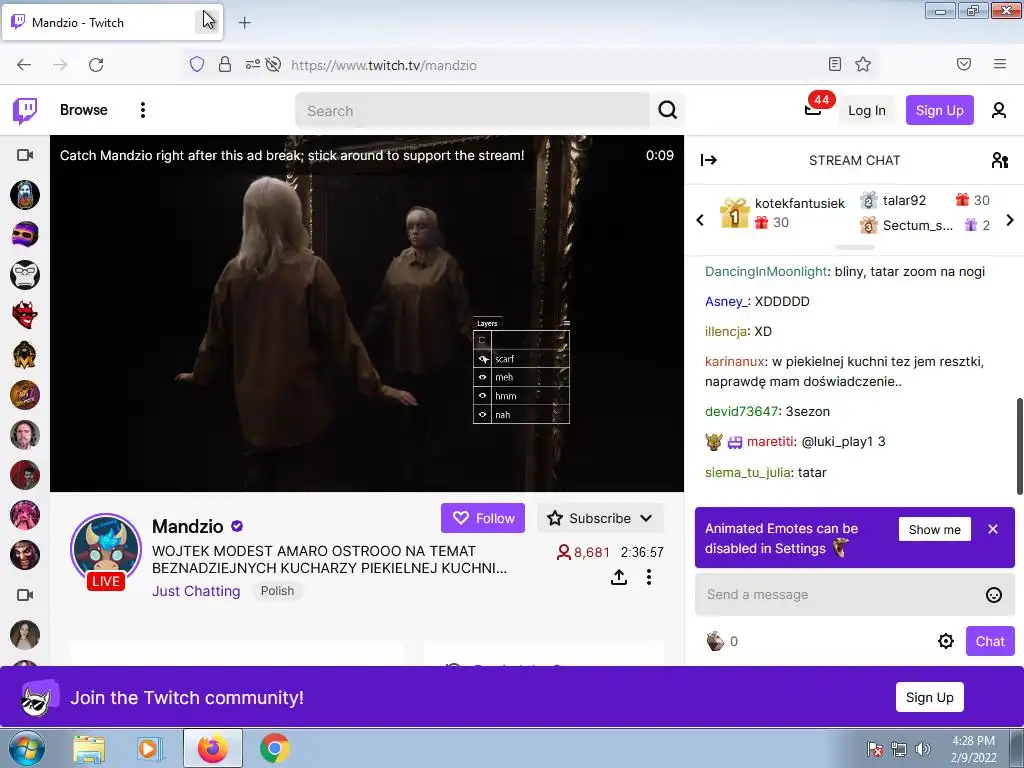
Task: Open the gorilla avatar channel in the sidebar
Action: click(x=25, y=275)
